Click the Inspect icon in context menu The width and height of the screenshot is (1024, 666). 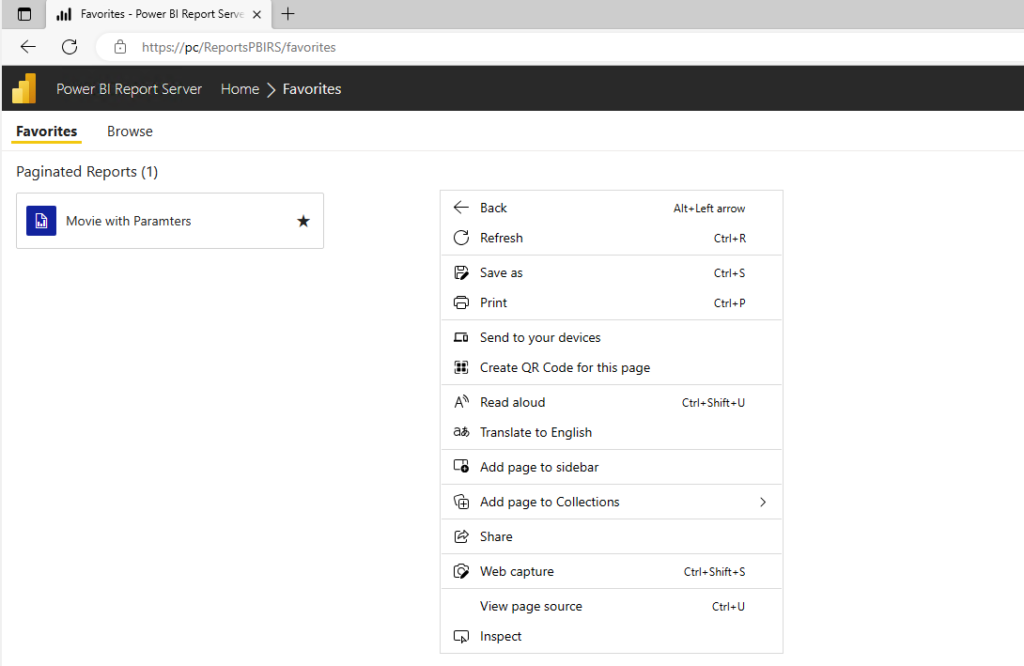[461, 636]
